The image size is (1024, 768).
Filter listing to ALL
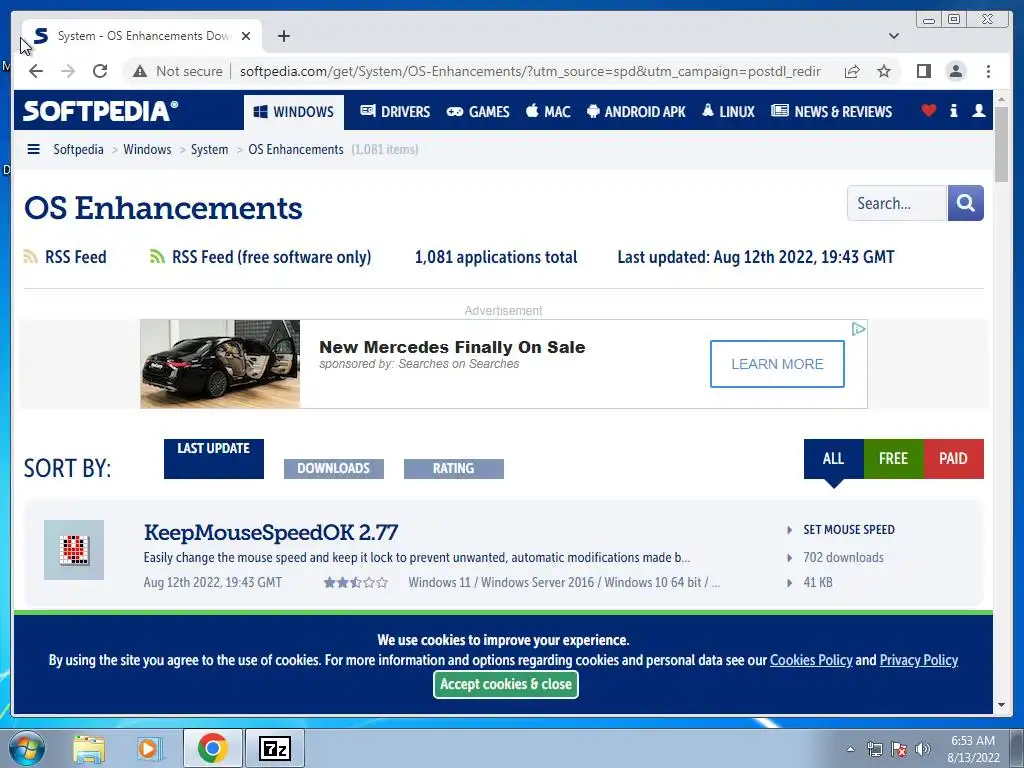(x=833, y=458)
